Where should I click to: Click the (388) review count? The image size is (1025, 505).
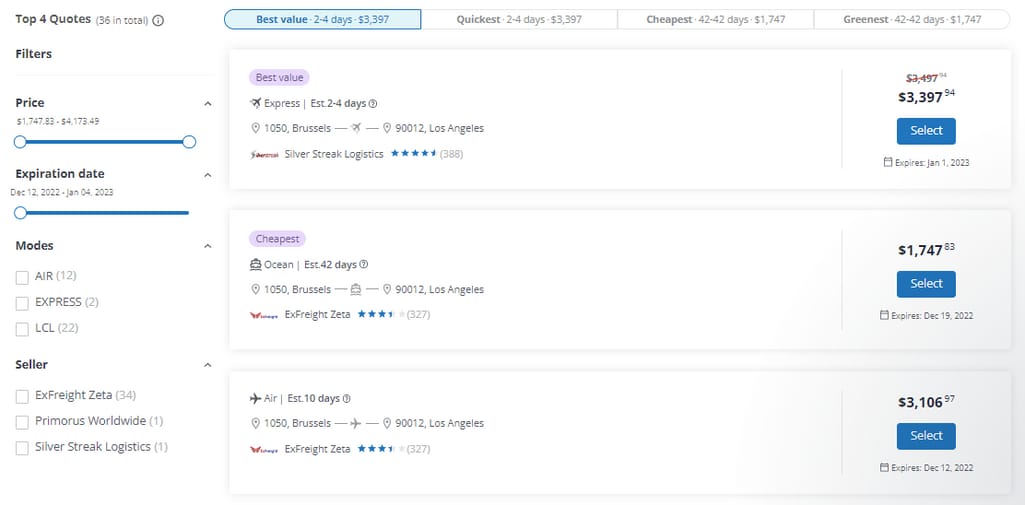tap(451, 154)
